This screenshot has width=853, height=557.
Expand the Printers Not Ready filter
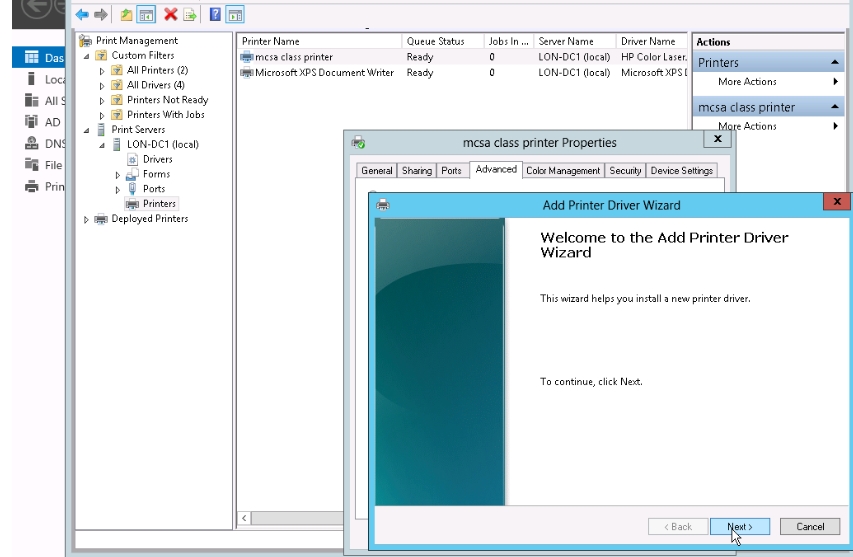tap(102, 101)
